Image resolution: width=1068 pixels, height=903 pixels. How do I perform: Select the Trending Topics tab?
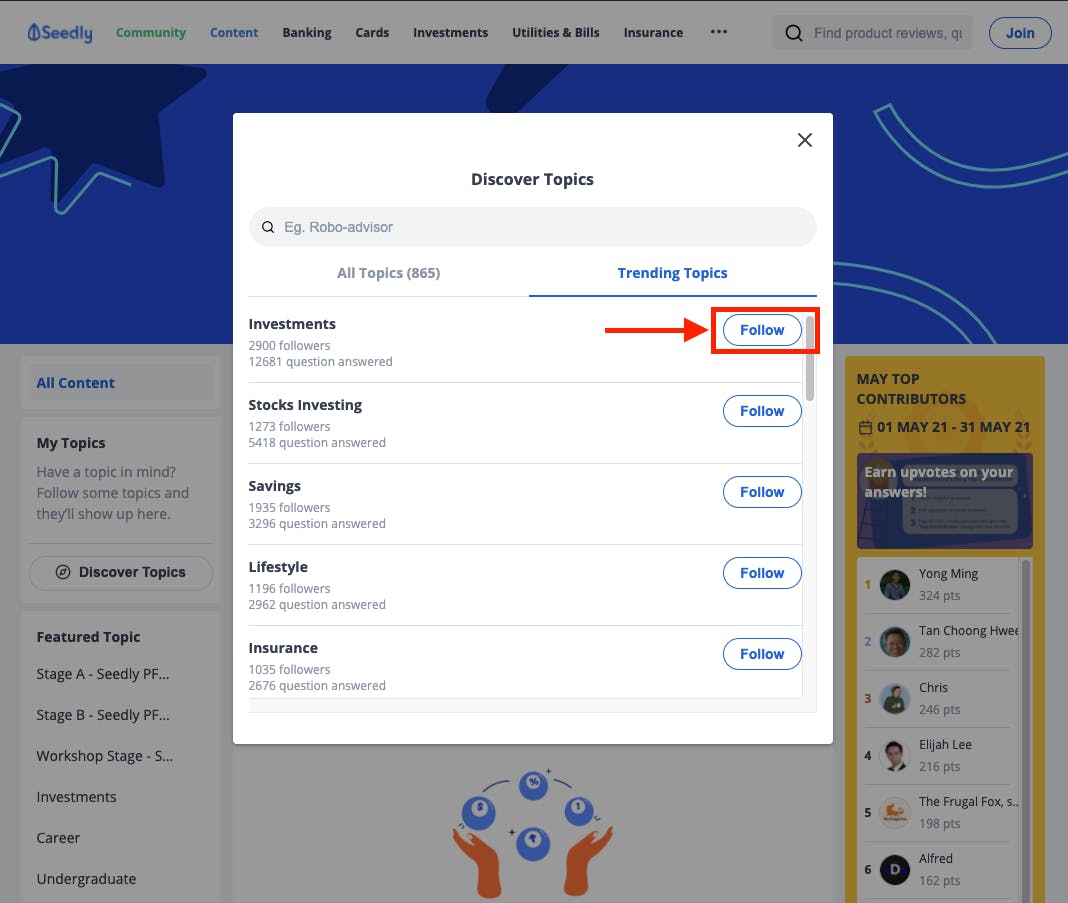tap(672, 273)
